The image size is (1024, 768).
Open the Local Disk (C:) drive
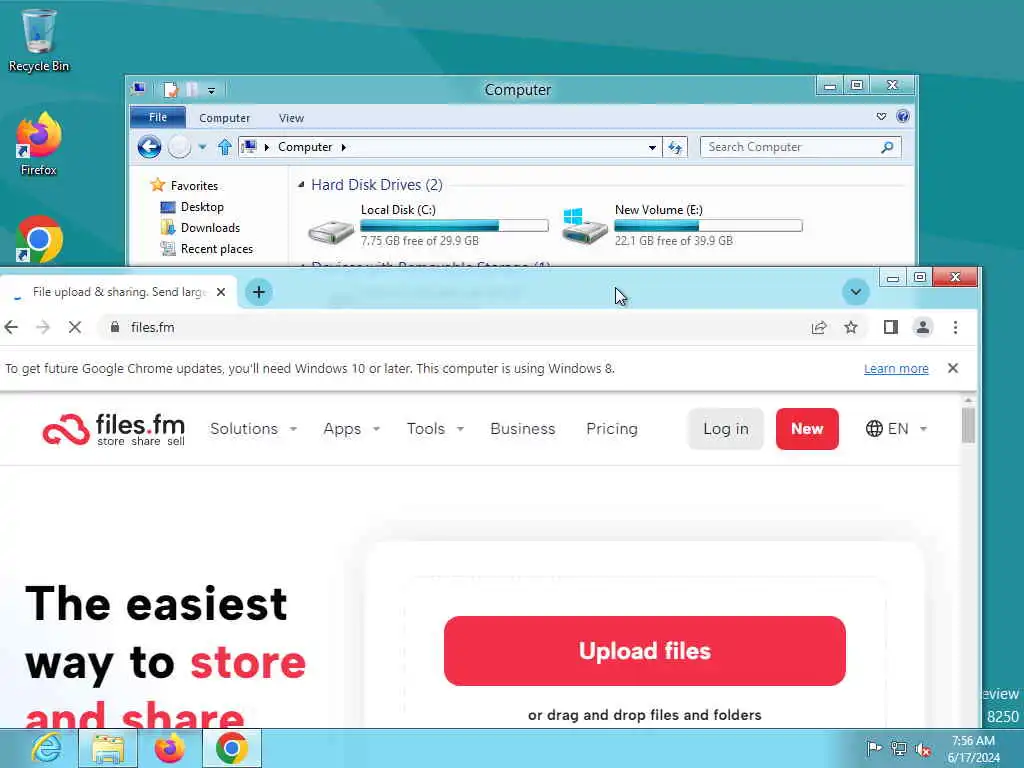428,225
